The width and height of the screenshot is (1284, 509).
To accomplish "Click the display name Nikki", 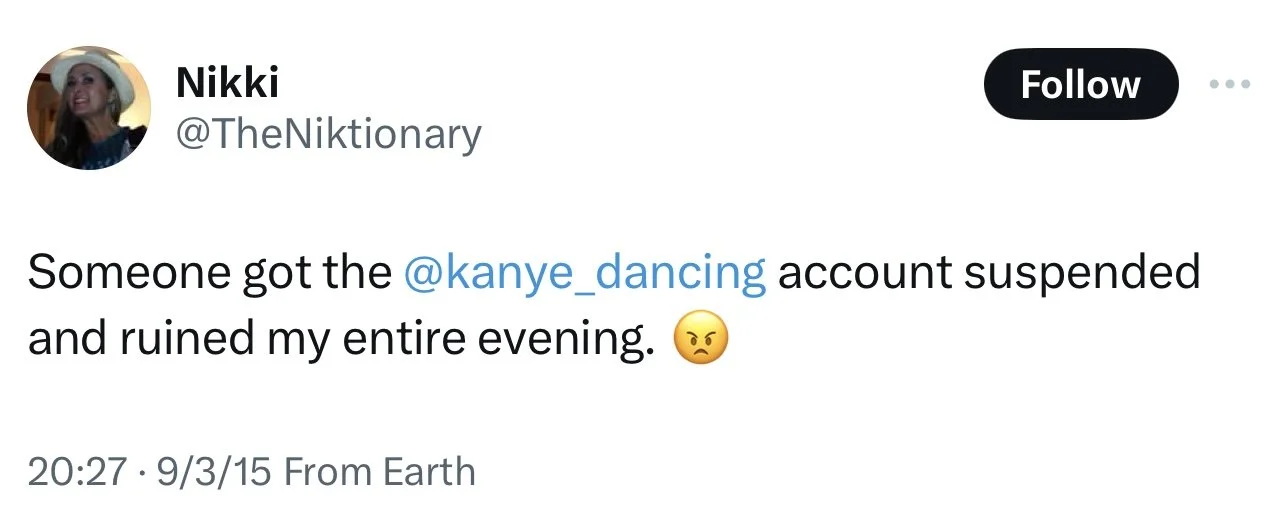I will 226,84.
